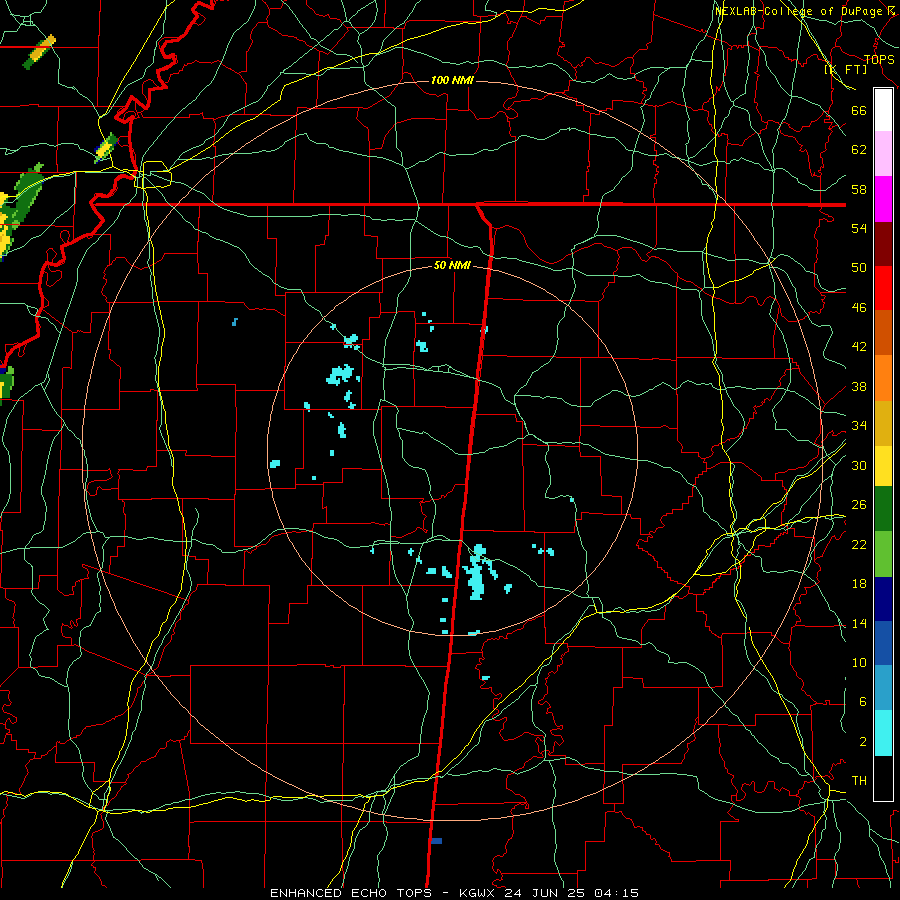Click the yellow legend swatch
This screenshot has width=900, height=900.
(883, 466)
